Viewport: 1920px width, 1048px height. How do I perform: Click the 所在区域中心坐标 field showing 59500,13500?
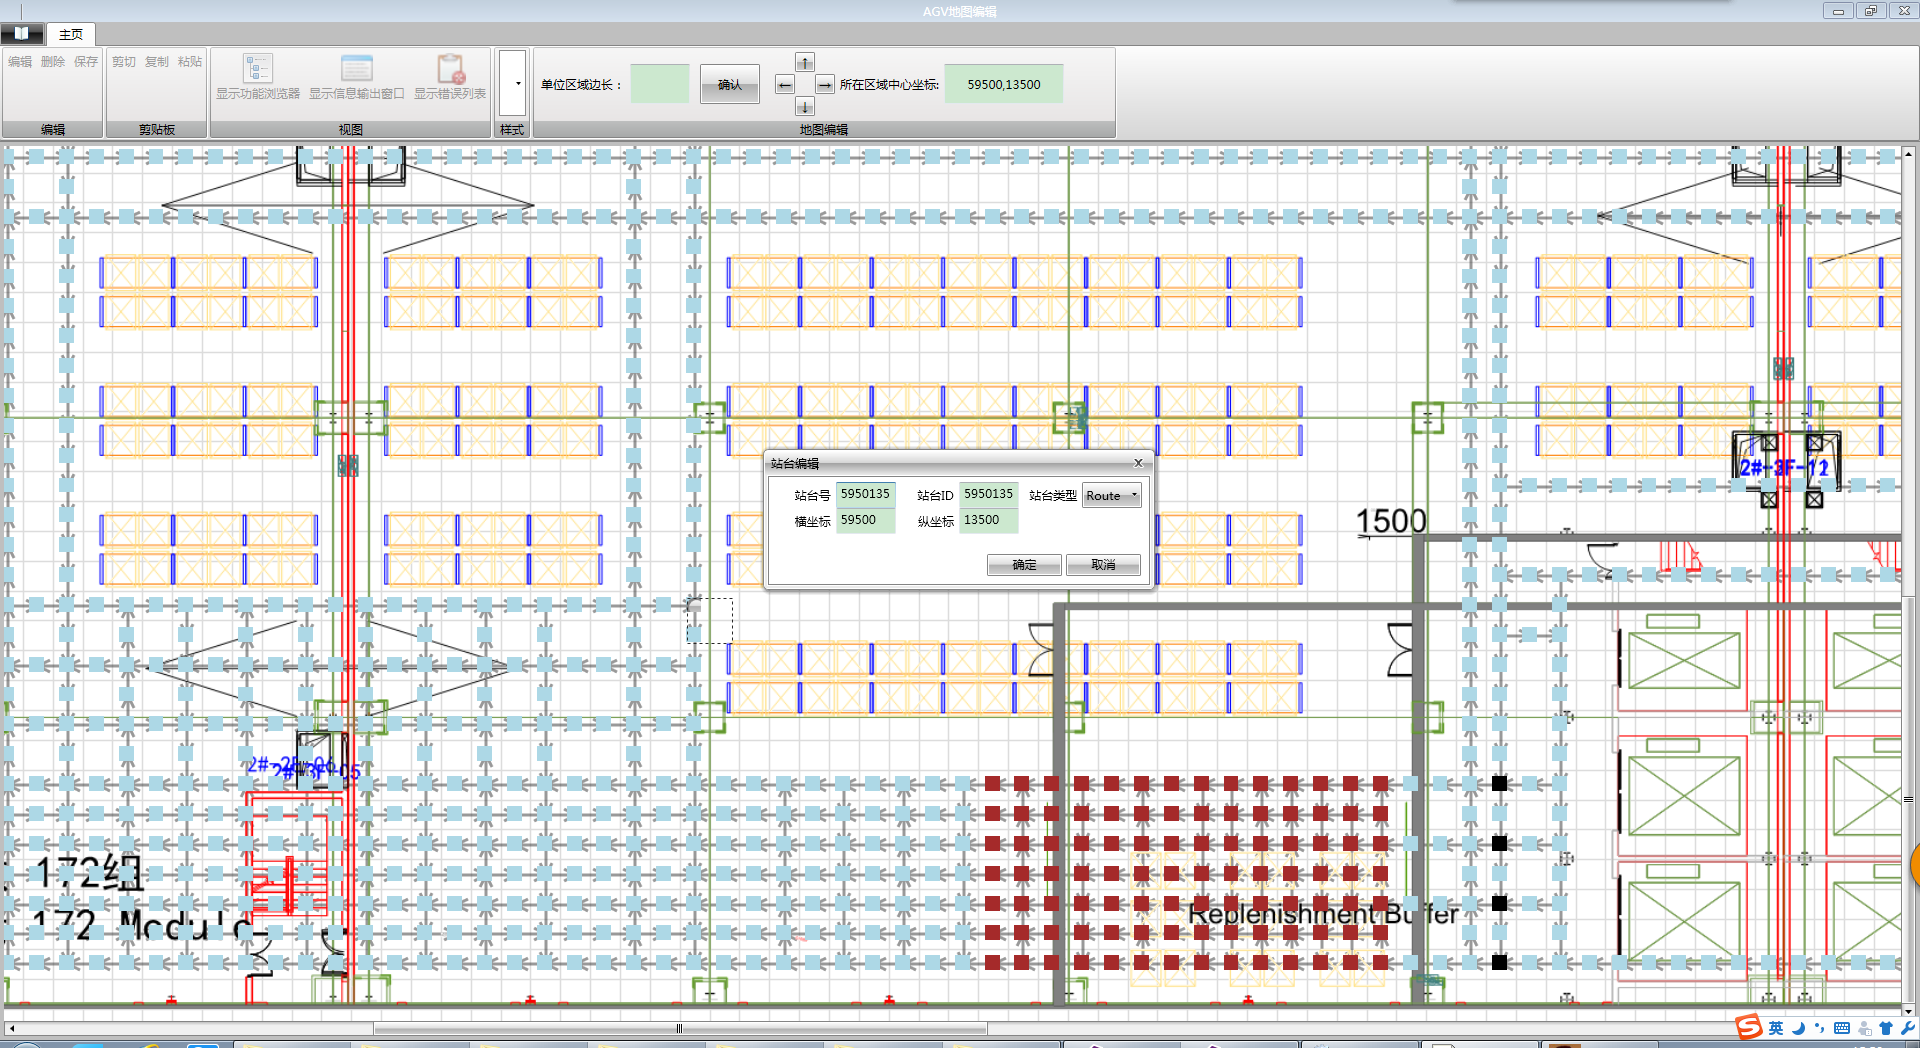(x=1004, y=85)
